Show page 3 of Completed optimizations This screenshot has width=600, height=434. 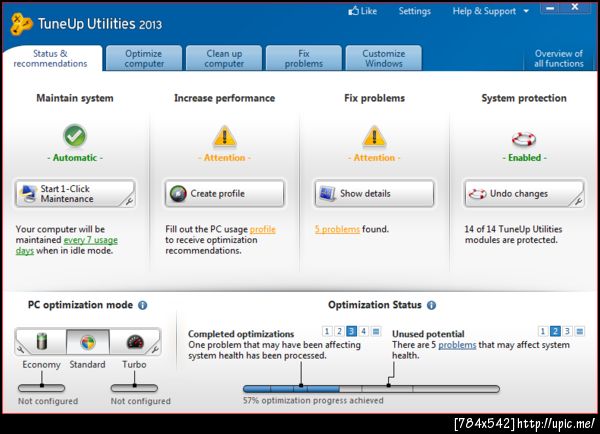[x=351, y=331]
